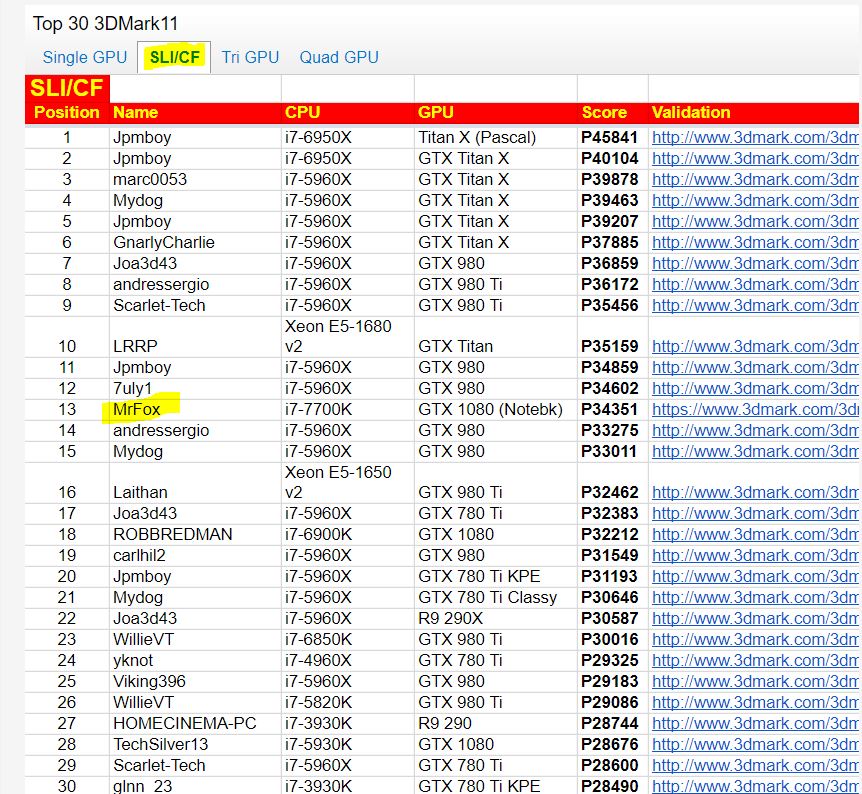
Task: Open validation link for score P40104
Action: (755, 158)
